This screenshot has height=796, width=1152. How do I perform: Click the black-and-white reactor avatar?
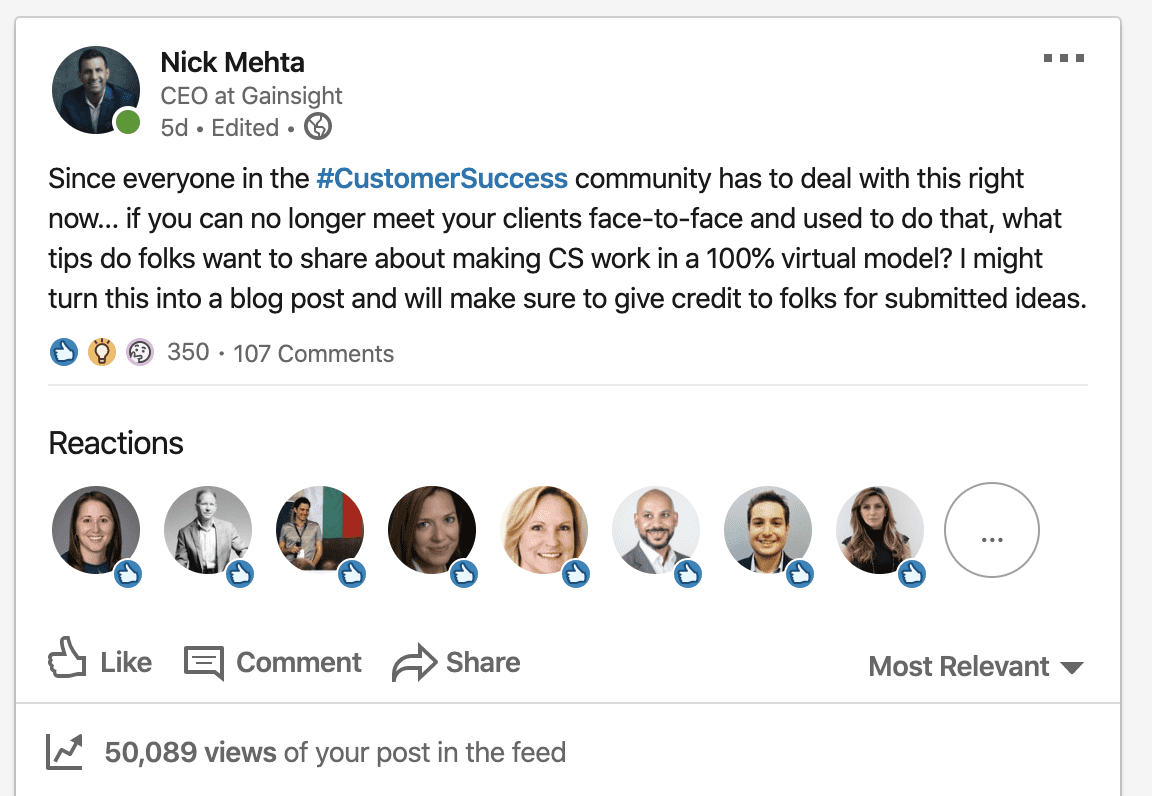[208, 530]
